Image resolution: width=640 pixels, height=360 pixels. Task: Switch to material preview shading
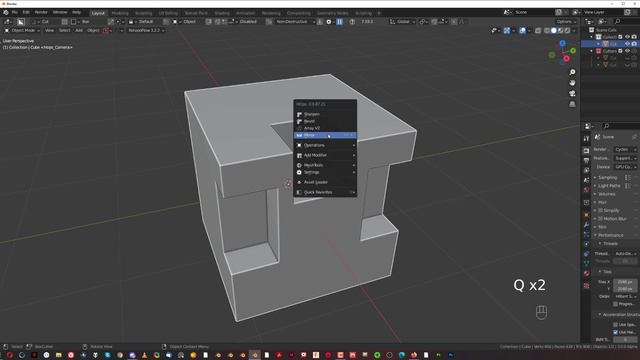coord(560,31)
